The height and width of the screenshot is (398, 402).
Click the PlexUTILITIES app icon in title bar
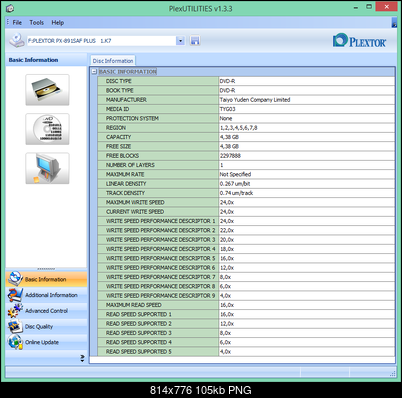pos(10,8)
